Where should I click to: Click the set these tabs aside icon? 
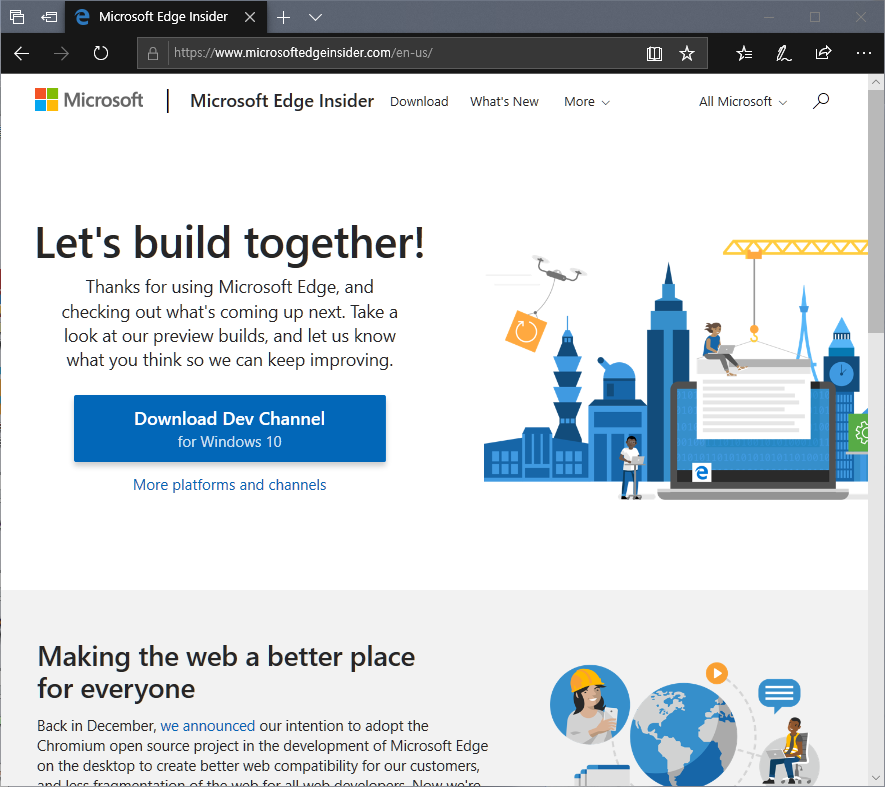pyautogui.click(x=49, y=17)
